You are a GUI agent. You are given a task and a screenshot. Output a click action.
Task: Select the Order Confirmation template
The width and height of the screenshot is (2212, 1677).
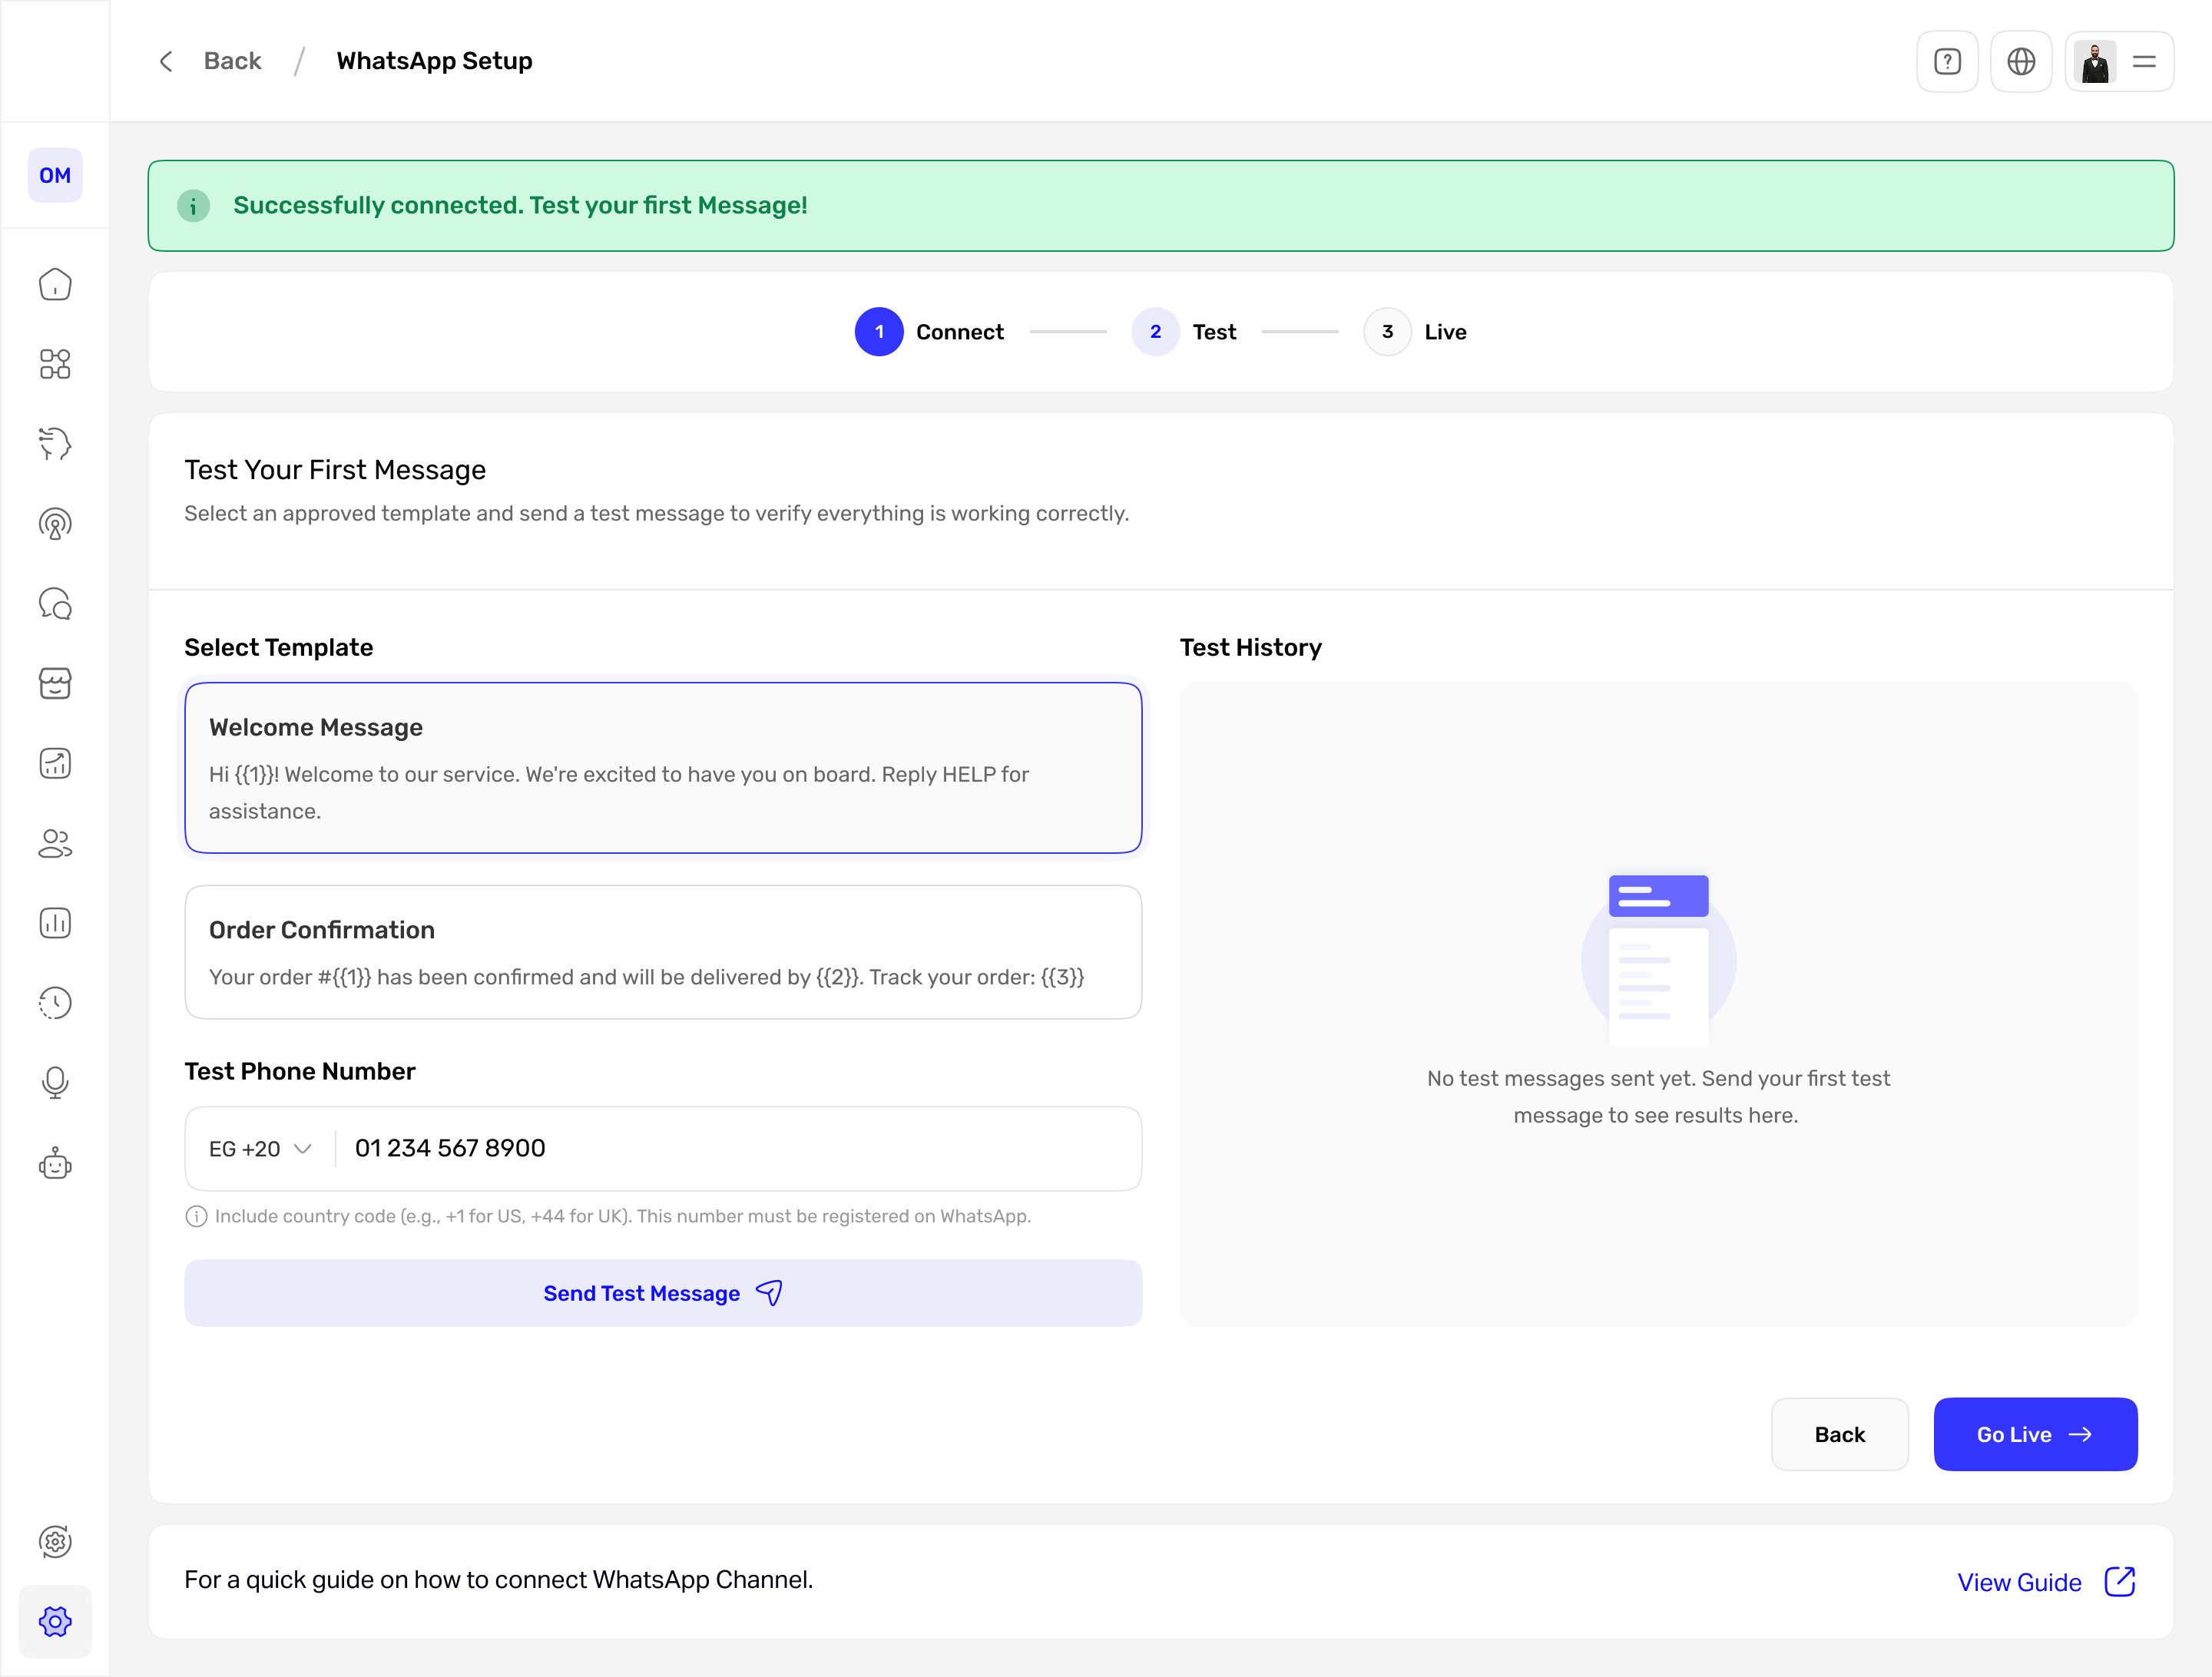tap(663, 952)
